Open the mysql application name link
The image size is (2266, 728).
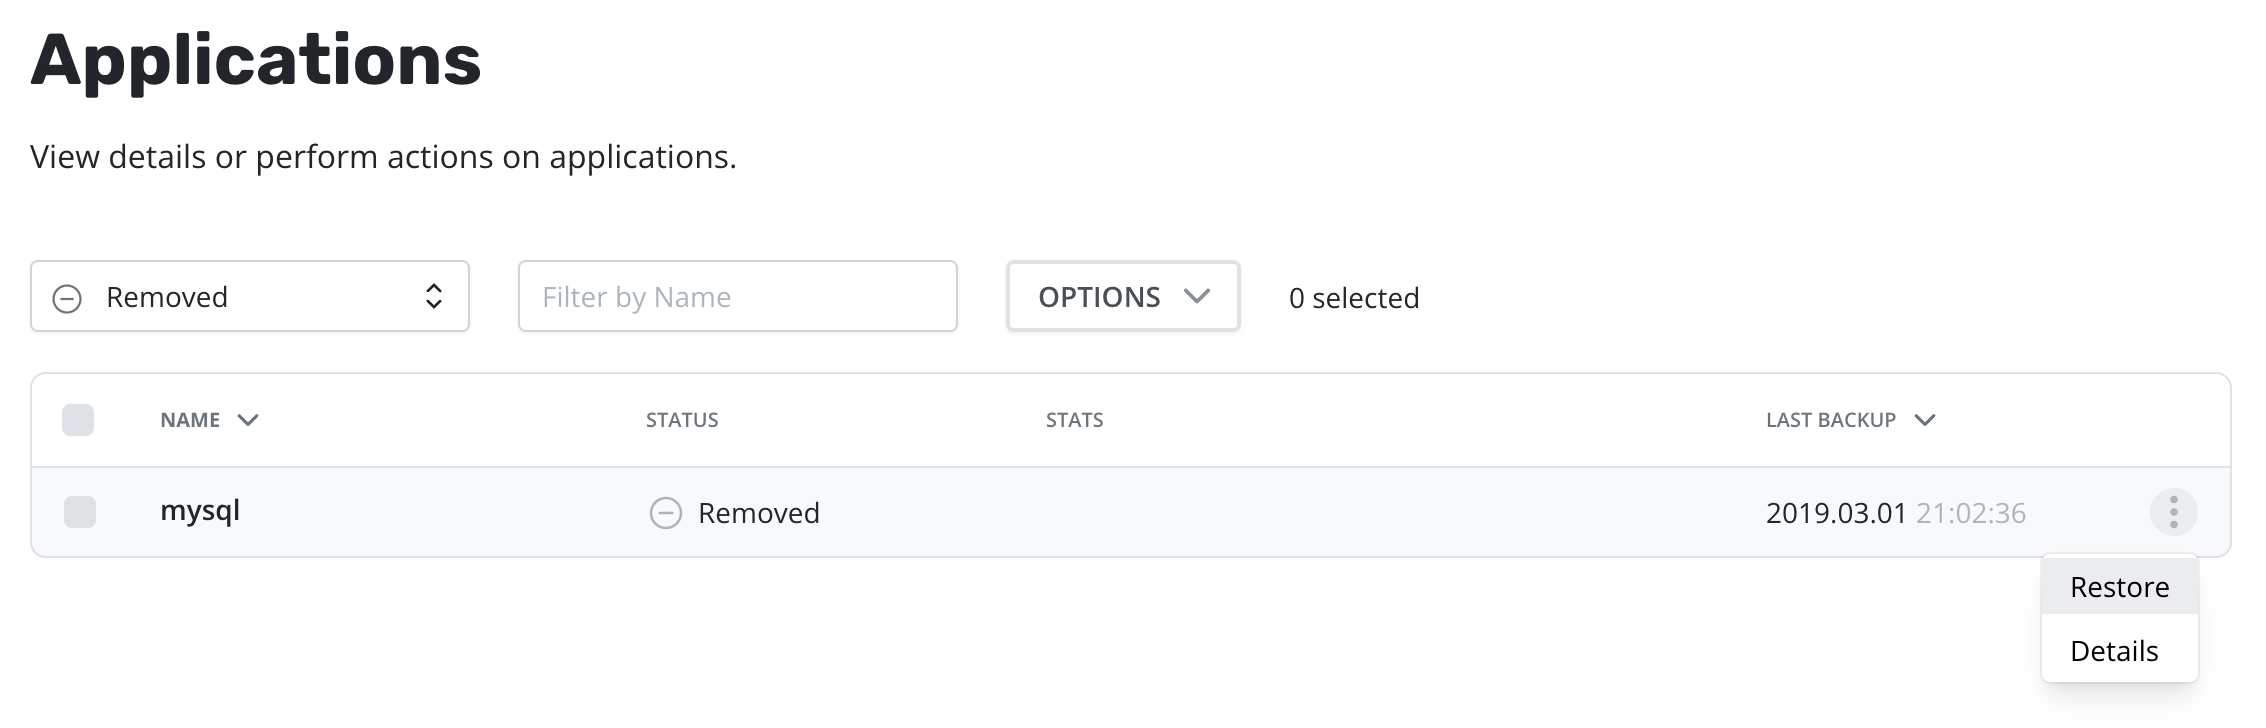point(200,511)
